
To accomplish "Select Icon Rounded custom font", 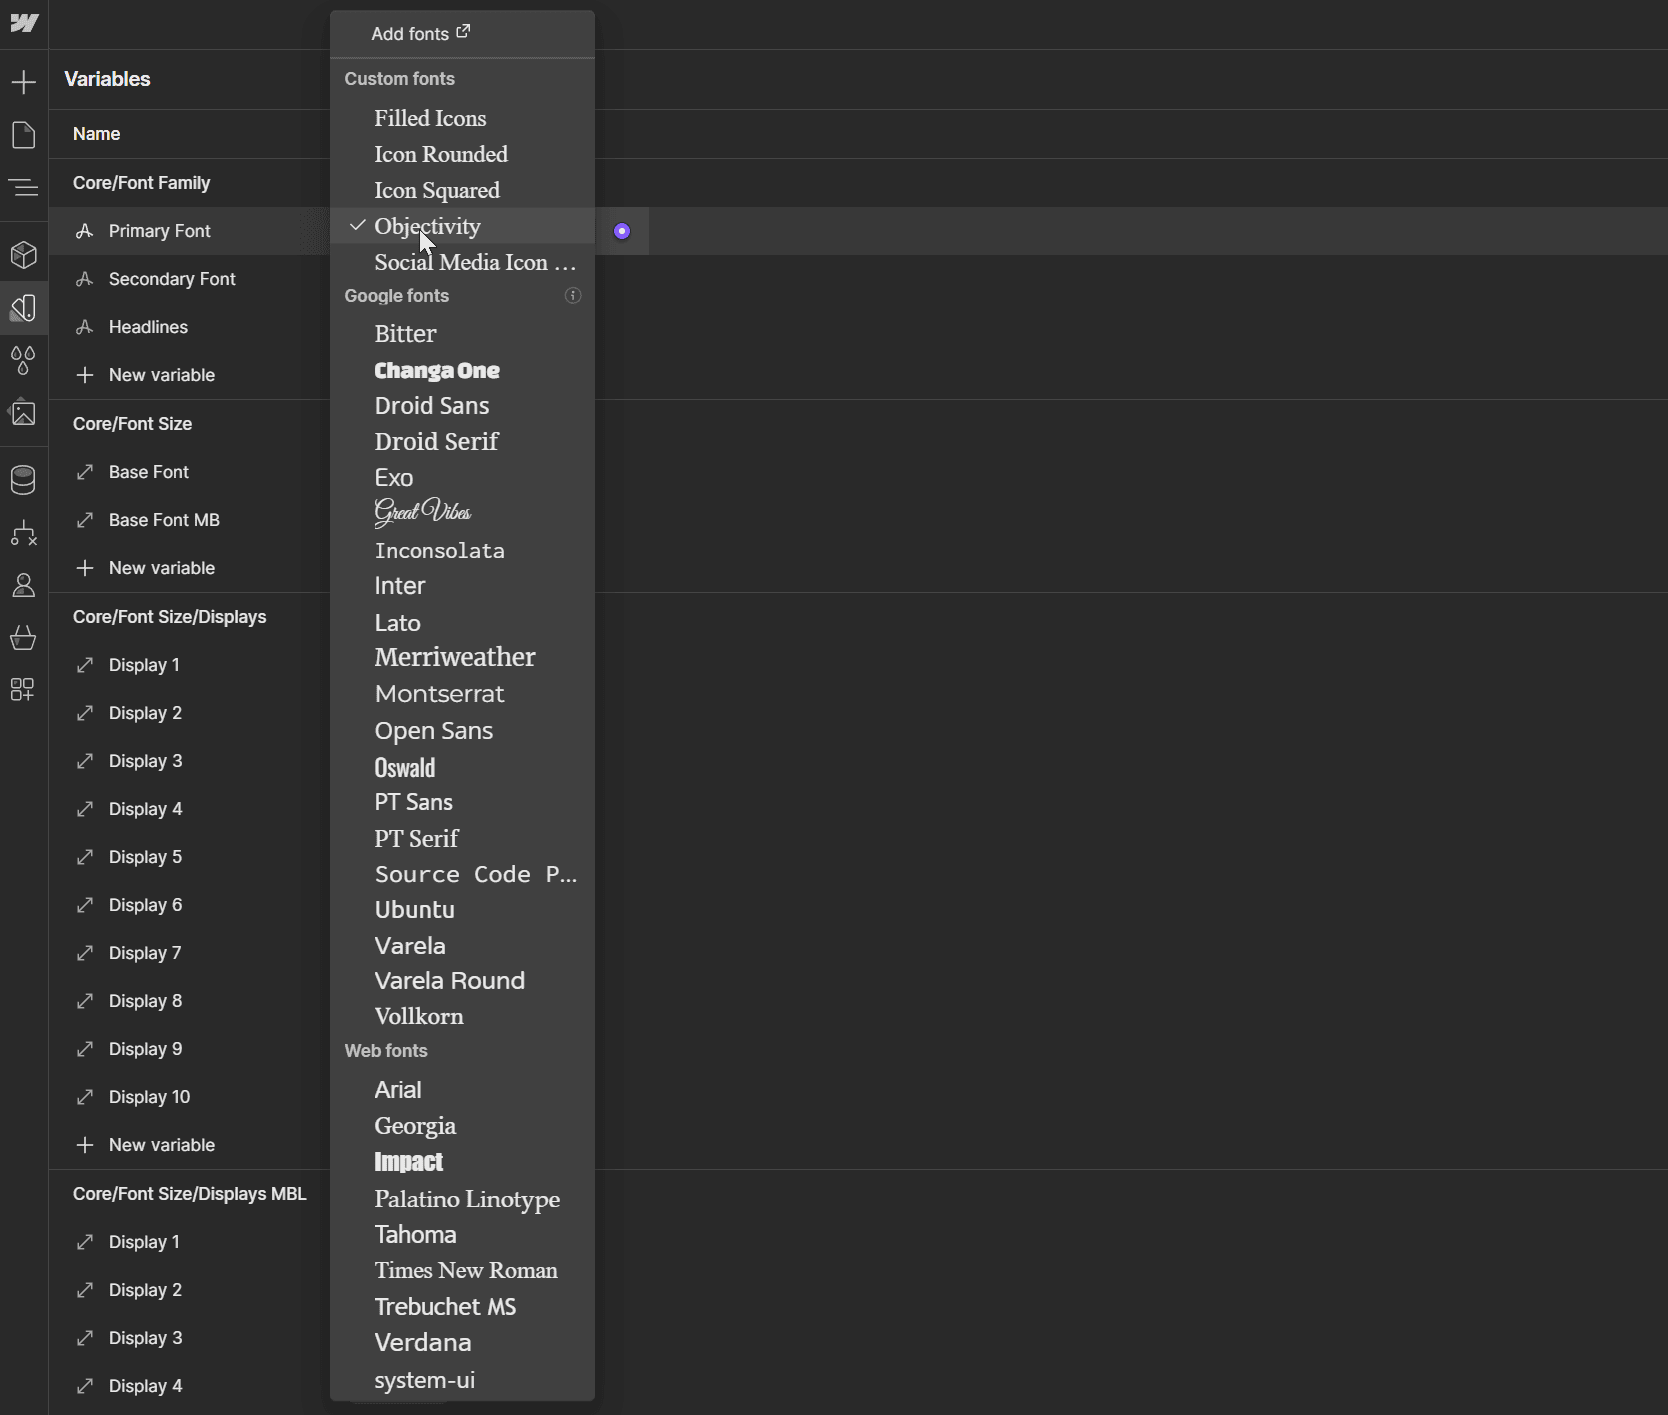I will tap(462, 154).
